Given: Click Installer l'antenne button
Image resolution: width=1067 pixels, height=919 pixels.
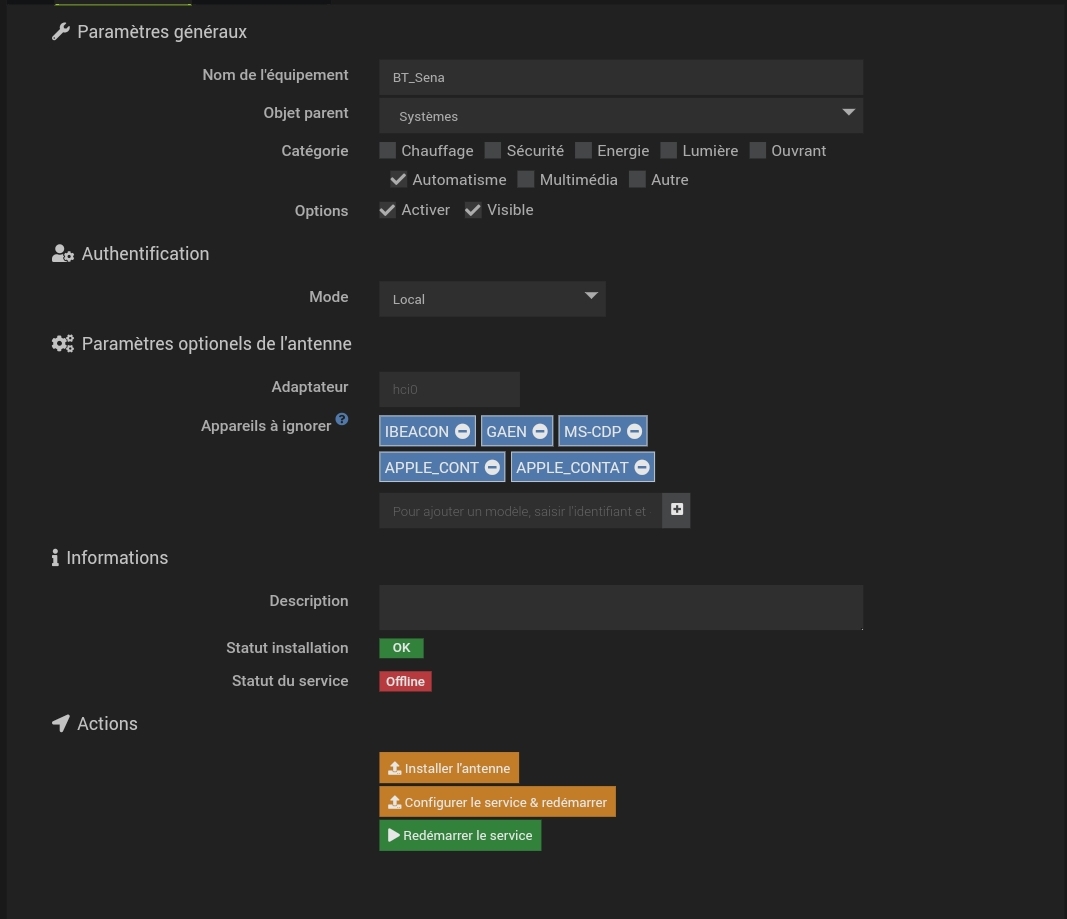Looking at the screenshot, I should point(449,768).
